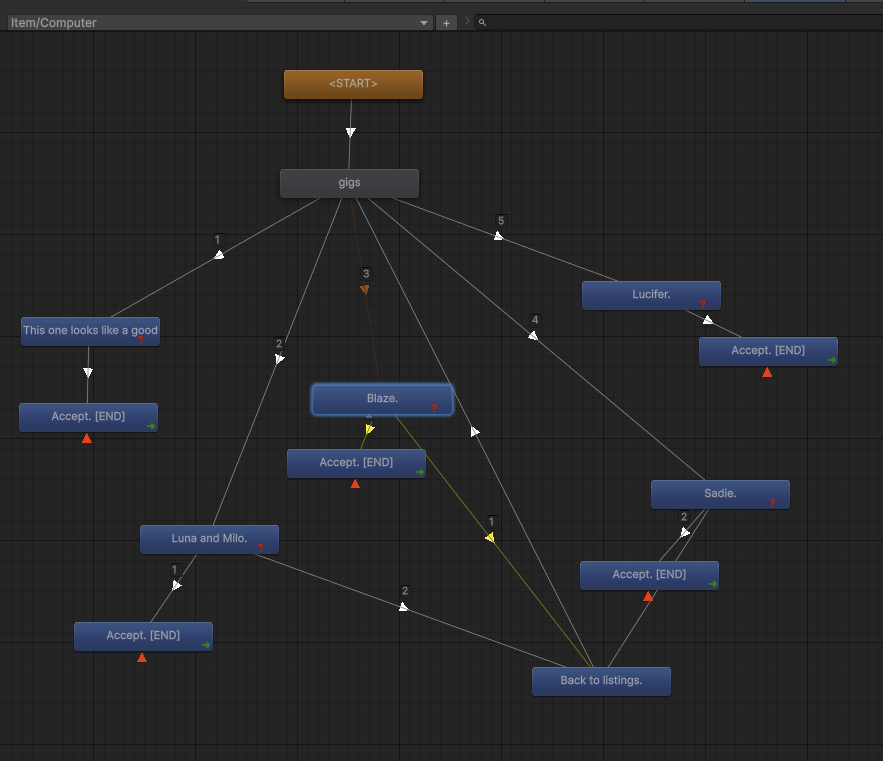Select Accept. [END] node under Sadie.
This screenshot has width=883, height=761.
[649, 575]
